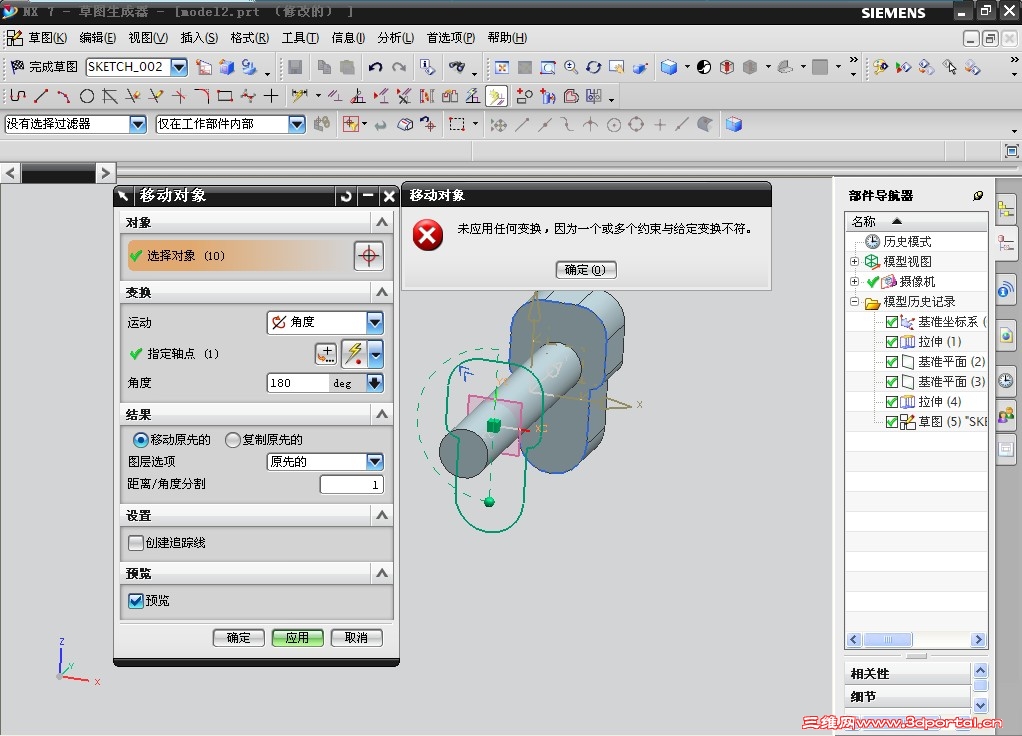1022x736 pixels.
Task: Click the rectangle selection marquee icon
Action: tap(457, 124)
